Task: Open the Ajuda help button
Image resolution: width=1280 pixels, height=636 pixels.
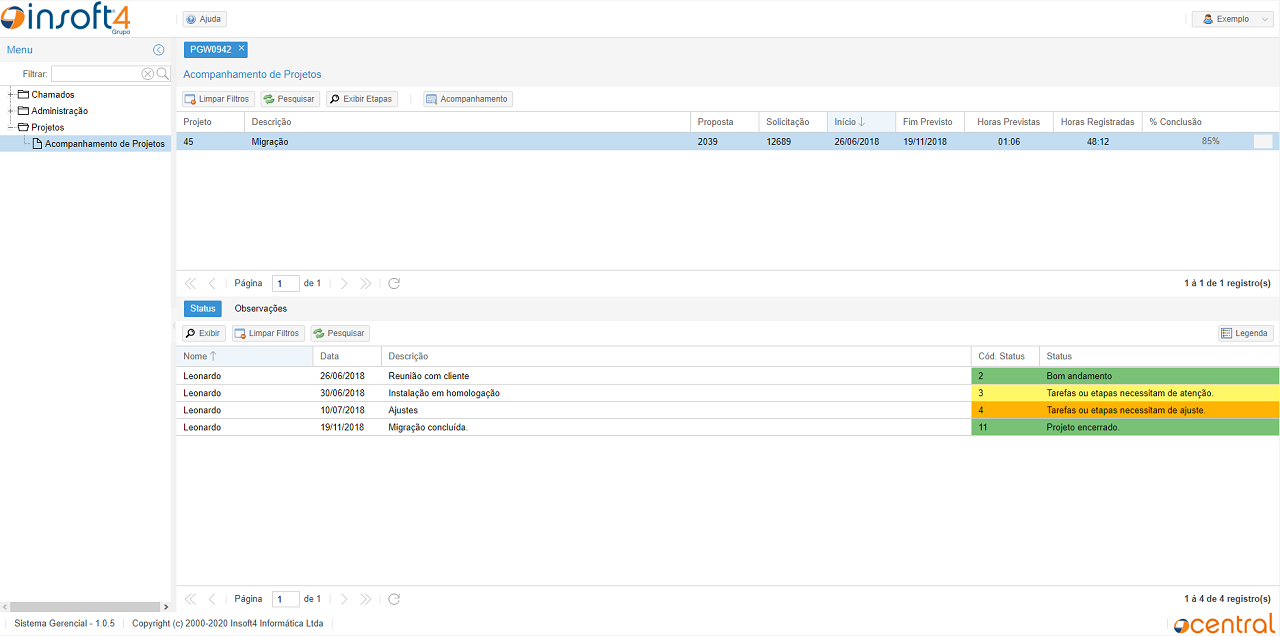Action: [x=205, y=19]
